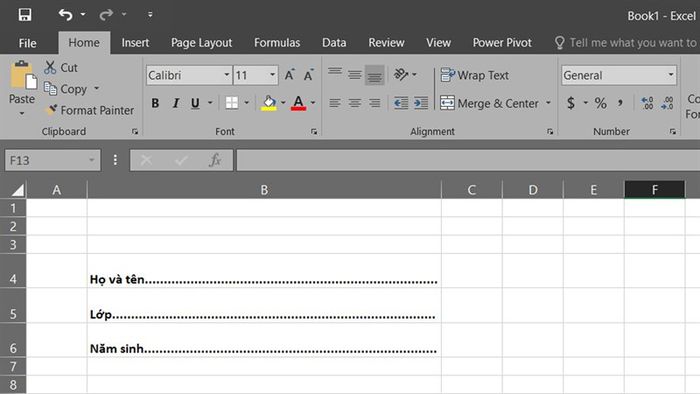700x394 pixels.
Task: Expand the General number format dropdown
Action: [671, 75]
